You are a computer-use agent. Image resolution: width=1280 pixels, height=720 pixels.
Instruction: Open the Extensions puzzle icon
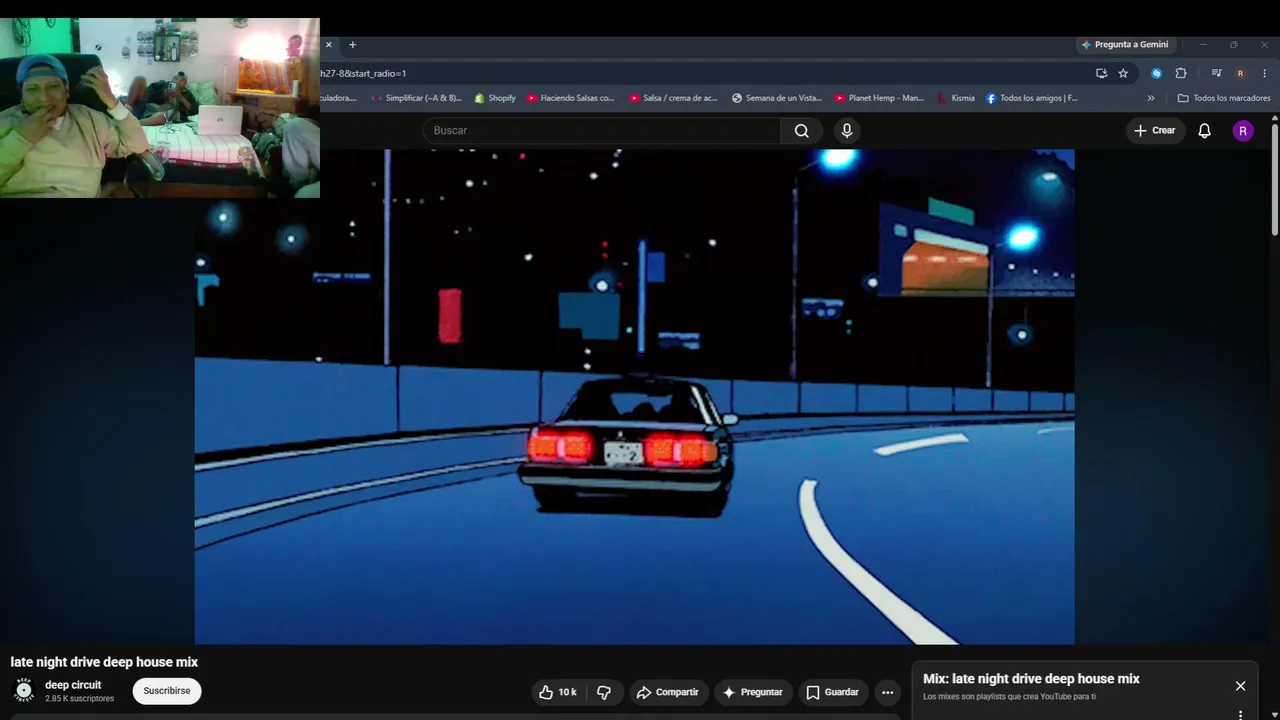click(1181, 73)
